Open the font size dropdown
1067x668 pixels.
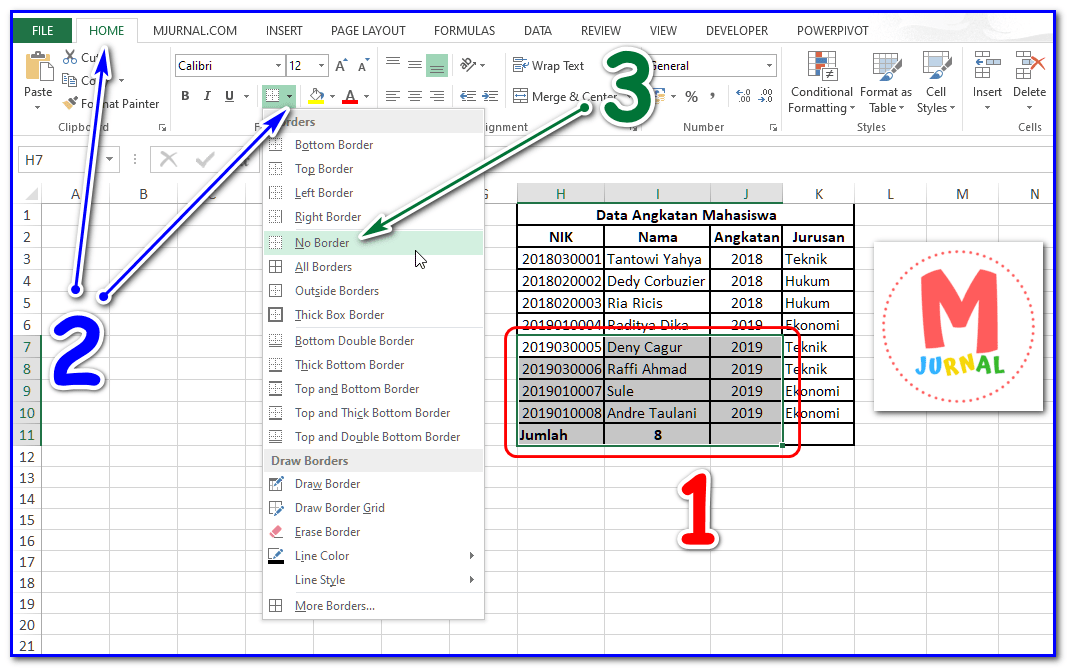[x=321, y=66]
